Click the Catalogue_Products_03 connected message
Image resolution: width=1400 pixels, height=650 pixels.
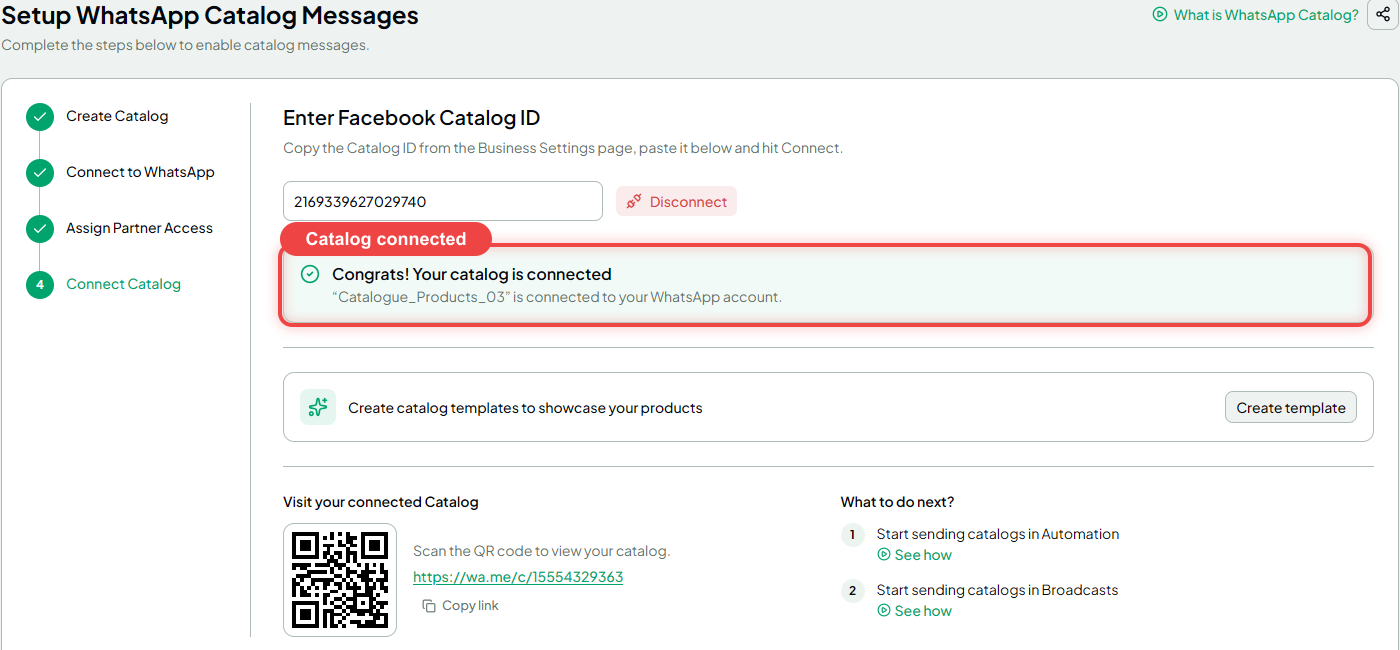(557, 297)
